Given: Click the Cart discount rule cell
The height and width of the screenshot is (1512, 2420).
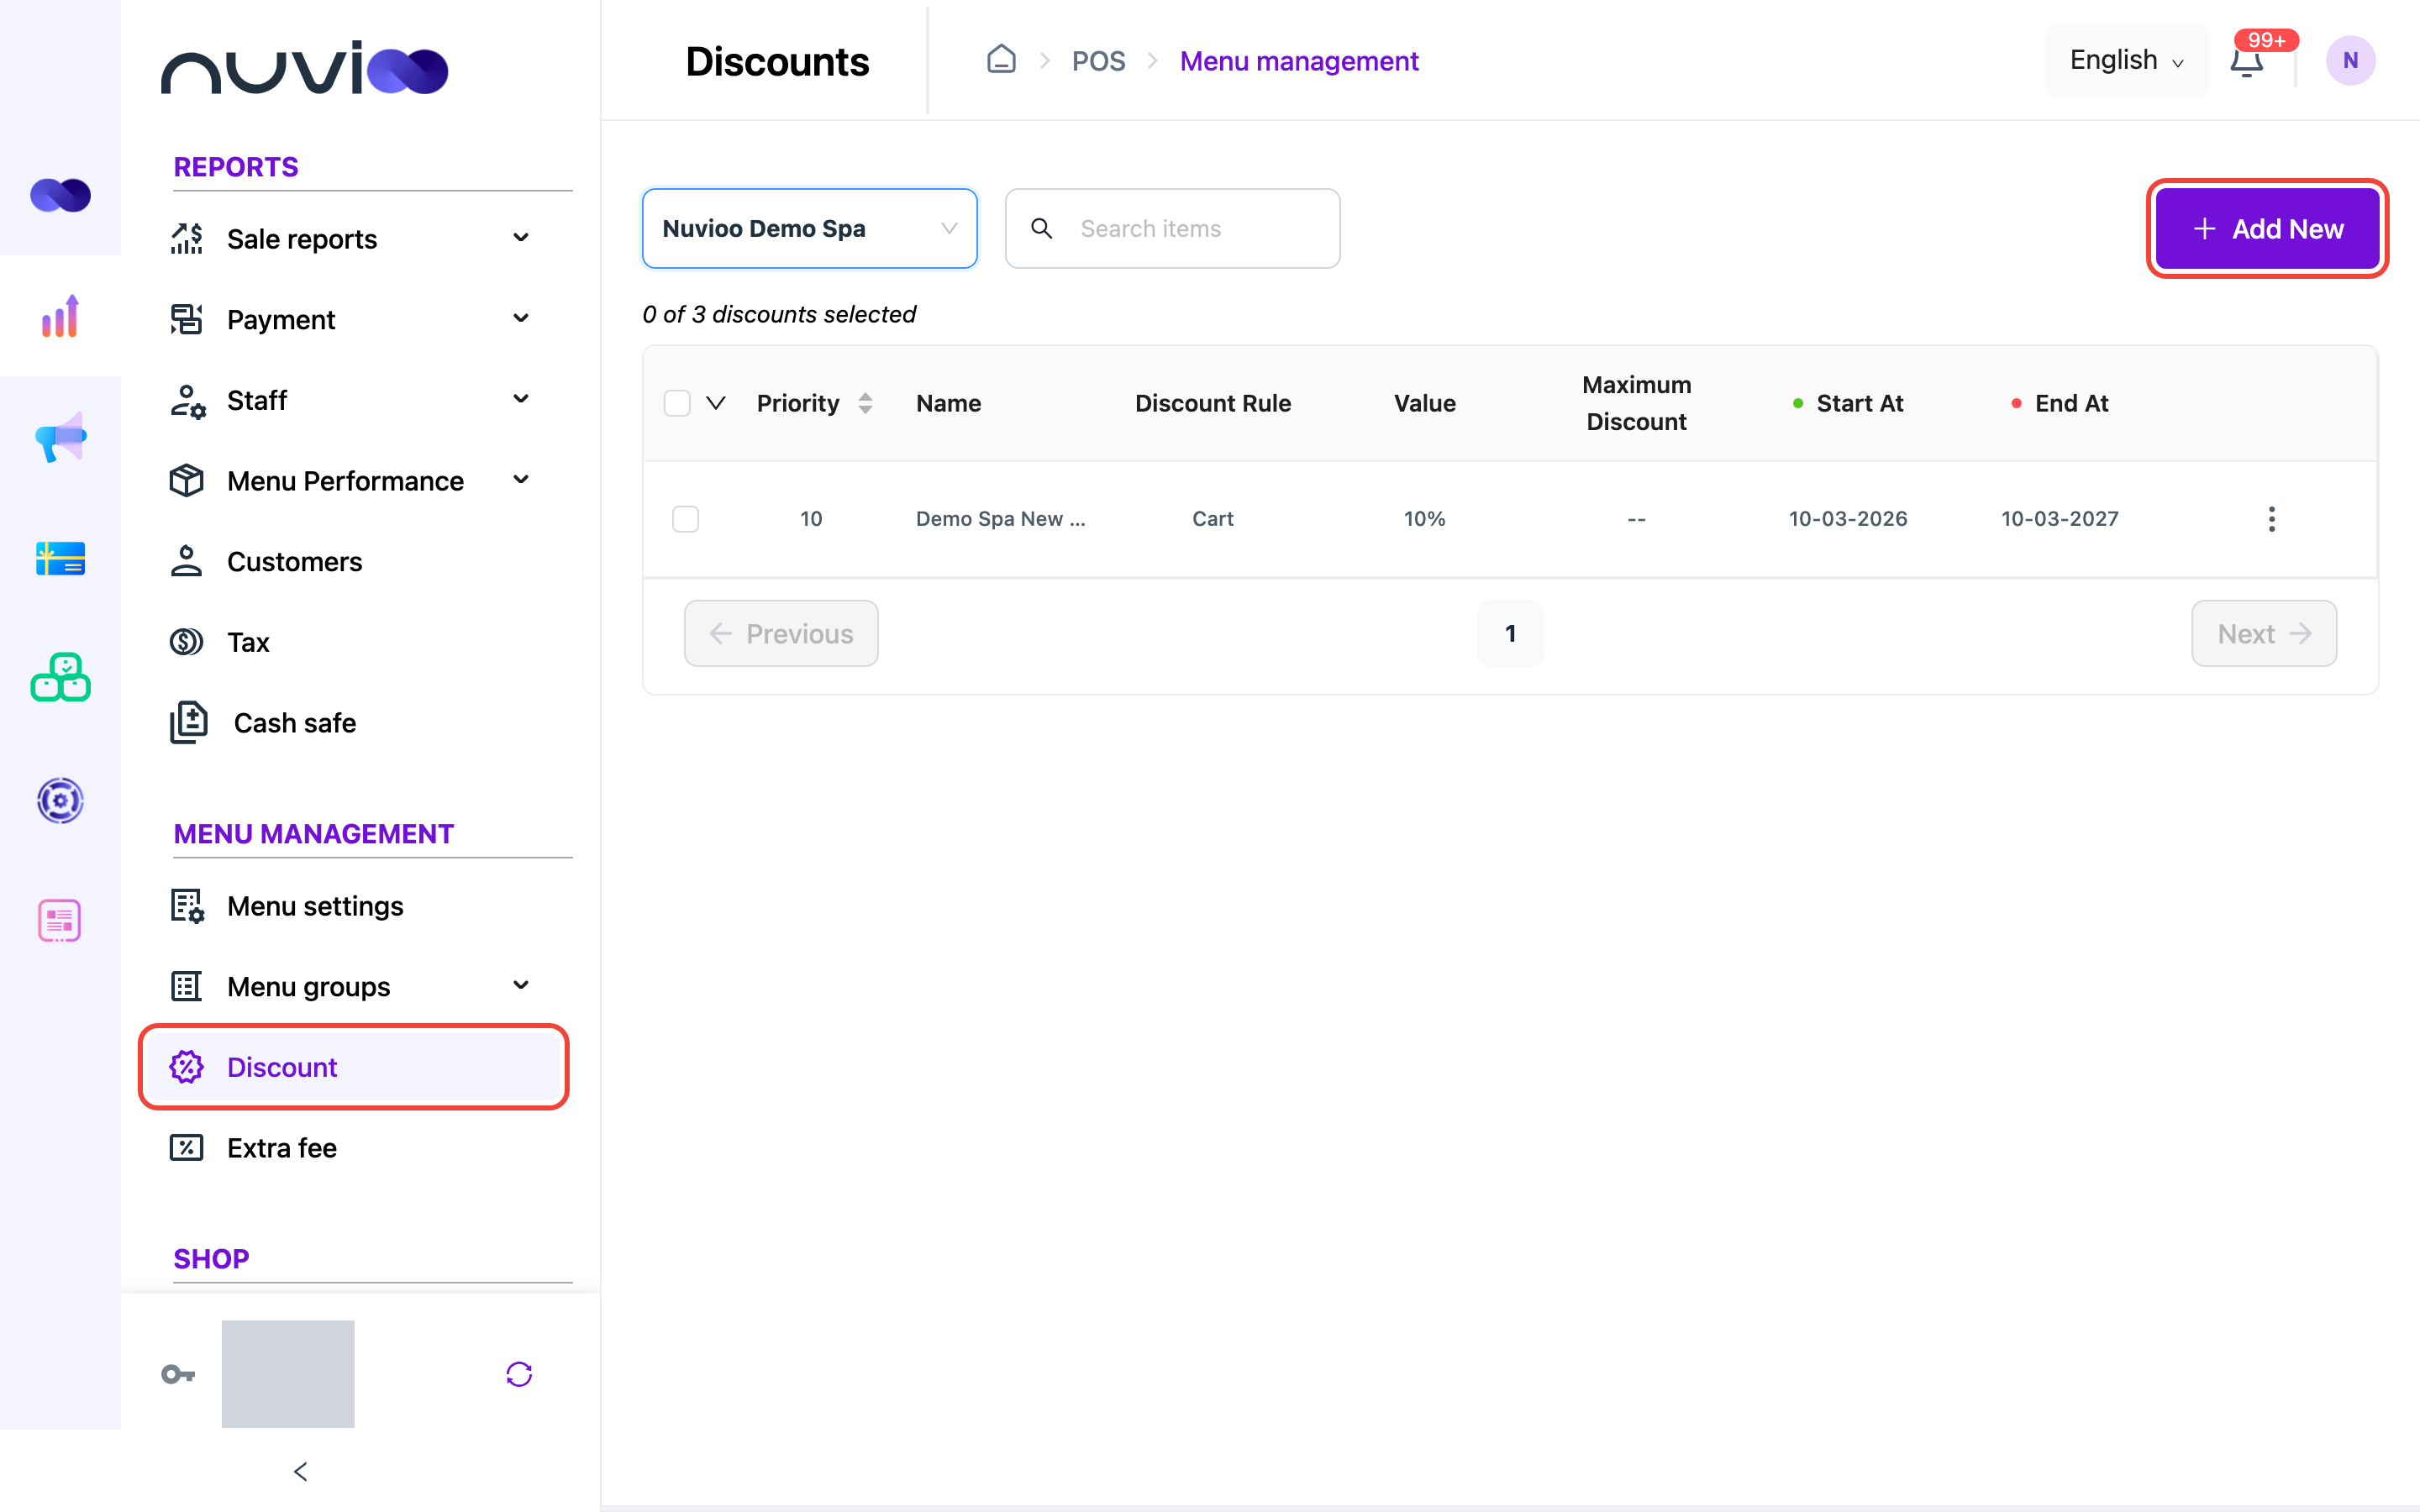Looking at the screenshot, I should pyautogui.click(x=1212, y=519).
